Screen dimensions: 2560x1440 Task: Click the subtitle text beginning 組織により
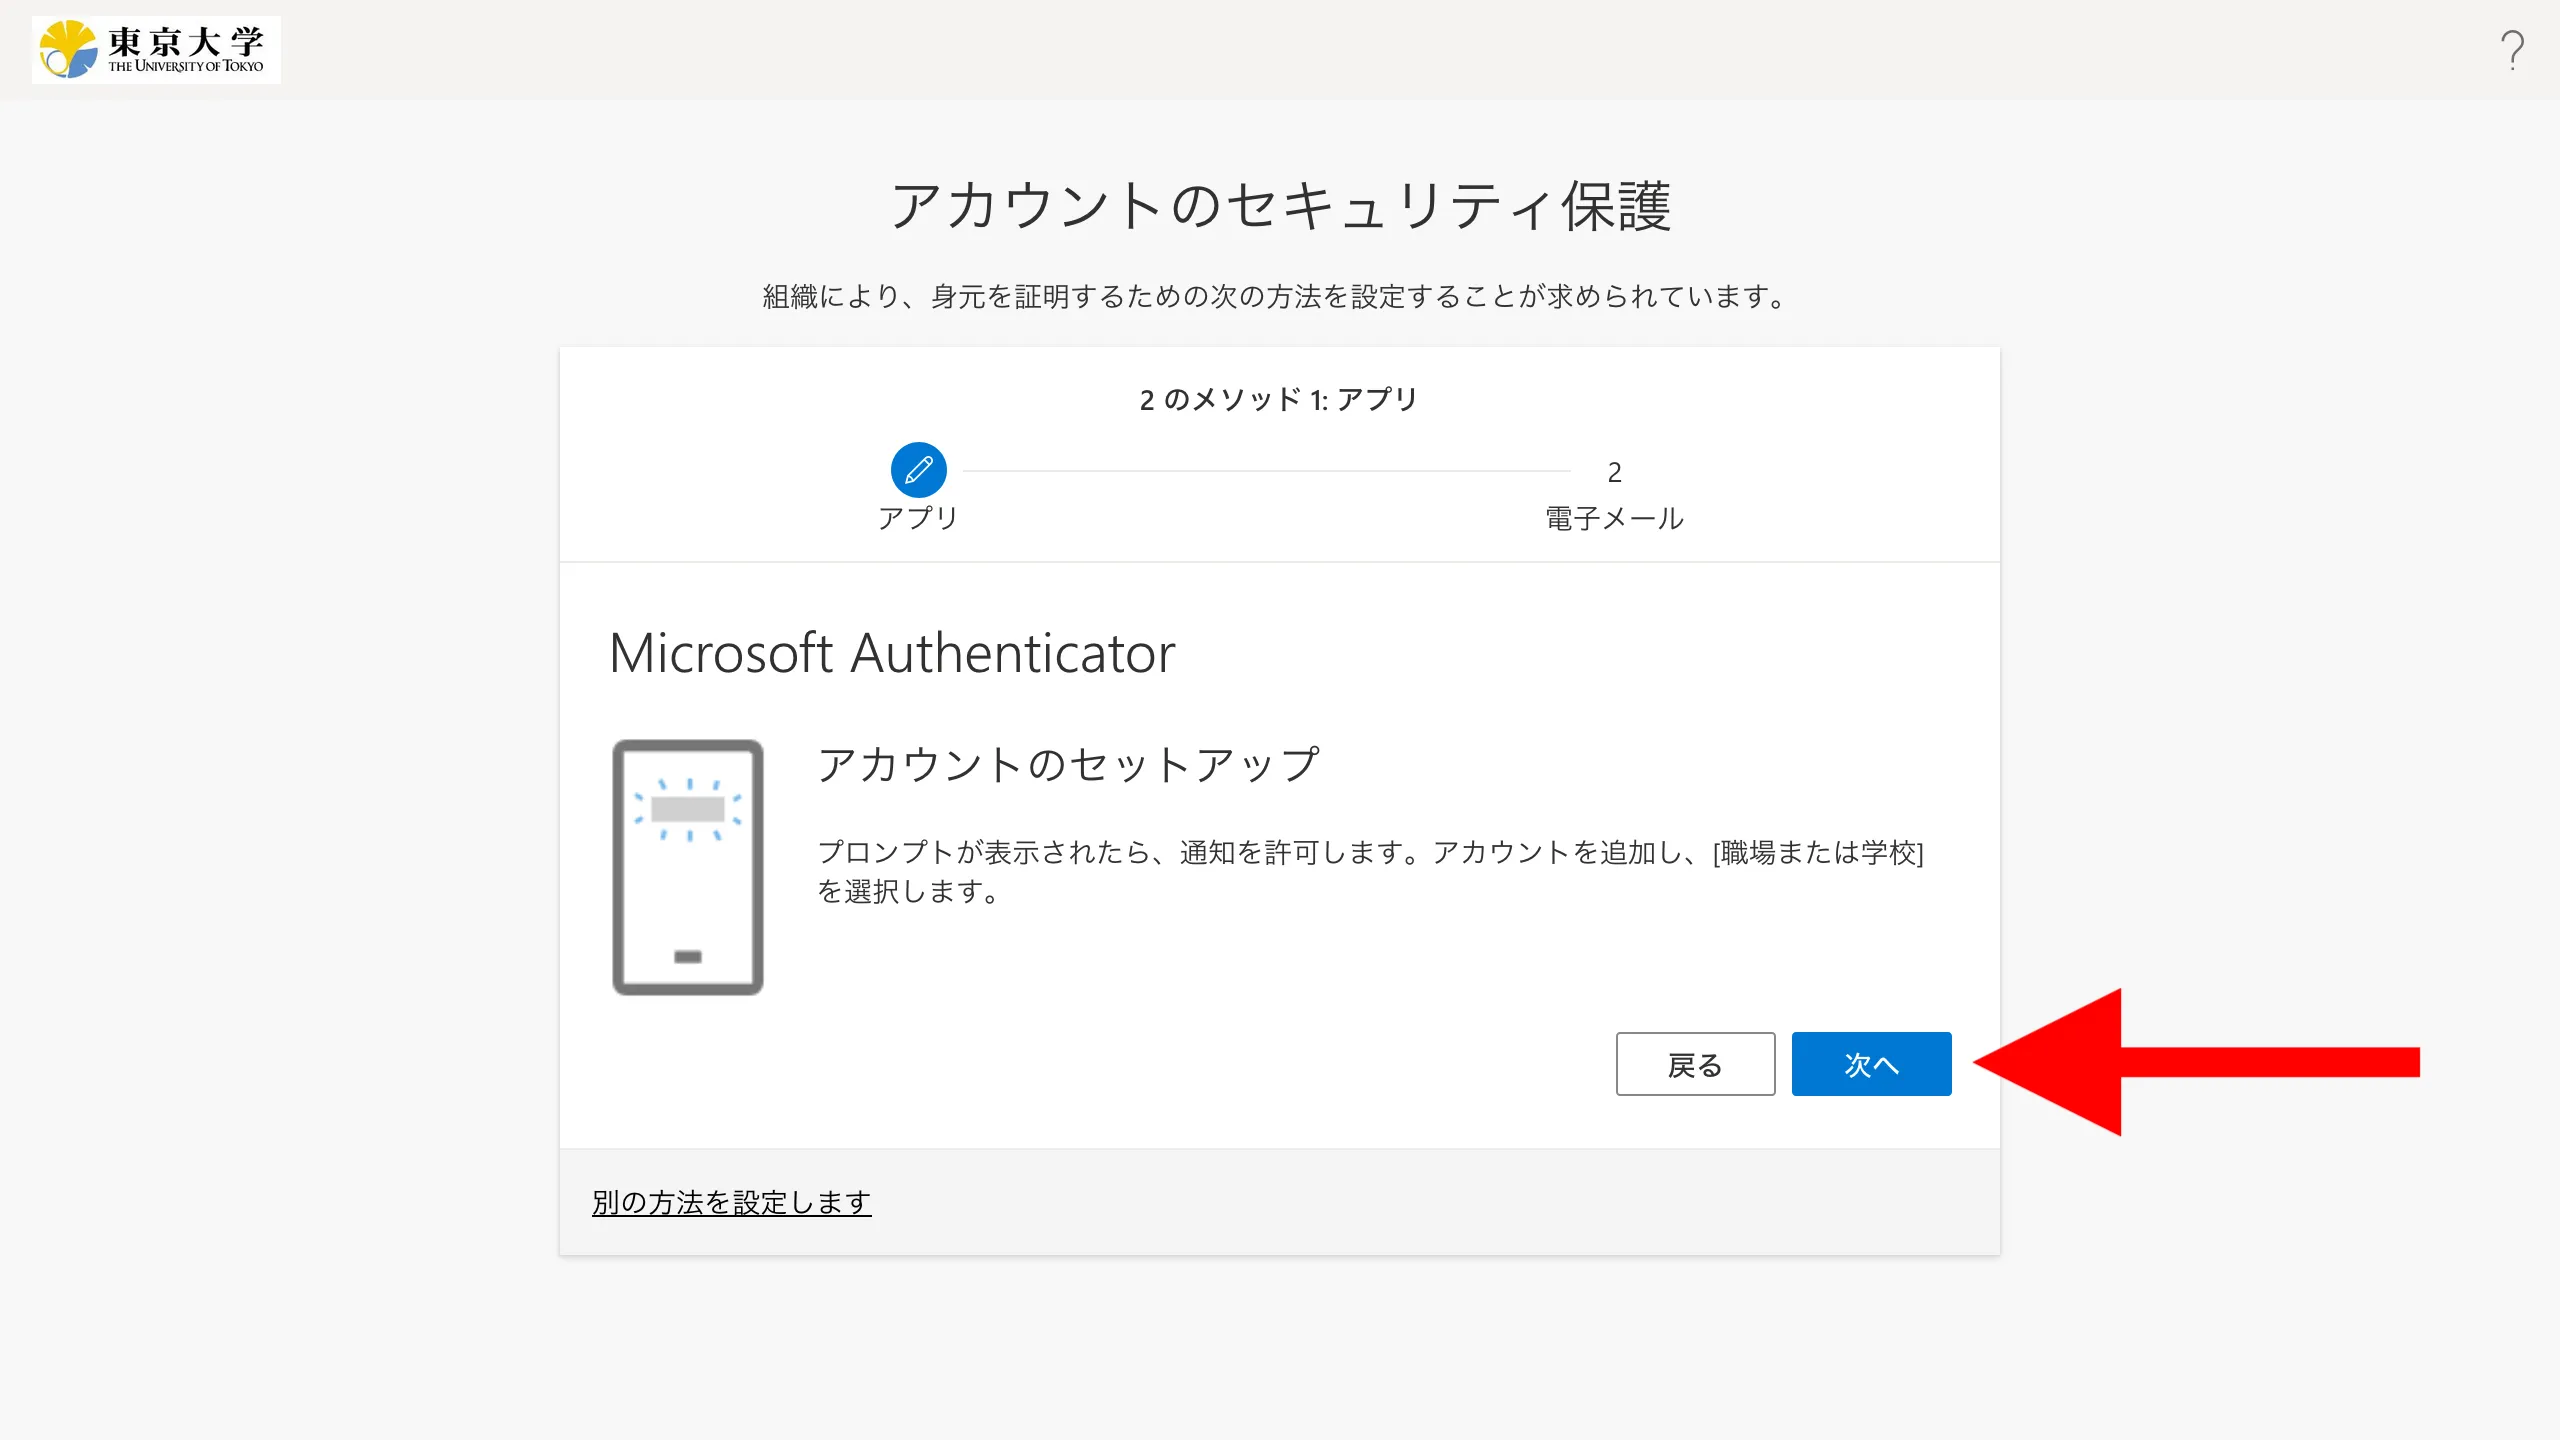[1274, 297]
